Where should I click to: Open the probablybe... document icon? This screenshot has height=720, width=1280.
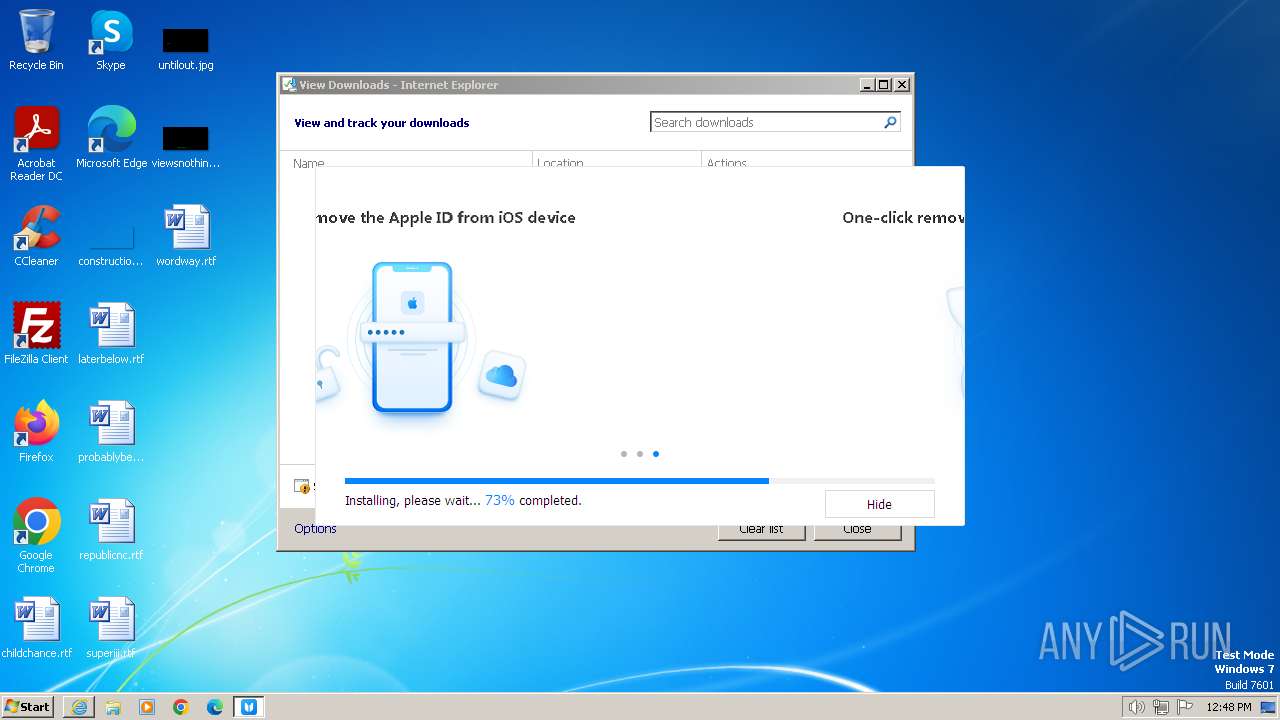click(x=111, y=431)
